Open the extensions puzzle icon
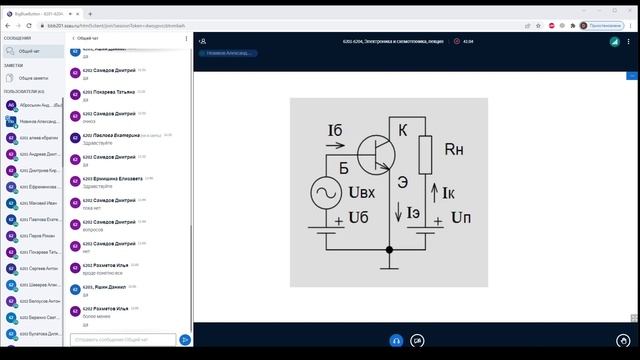The width and height of the screenshot is (640, 360). pyautogui.click(x=573, y=26)
